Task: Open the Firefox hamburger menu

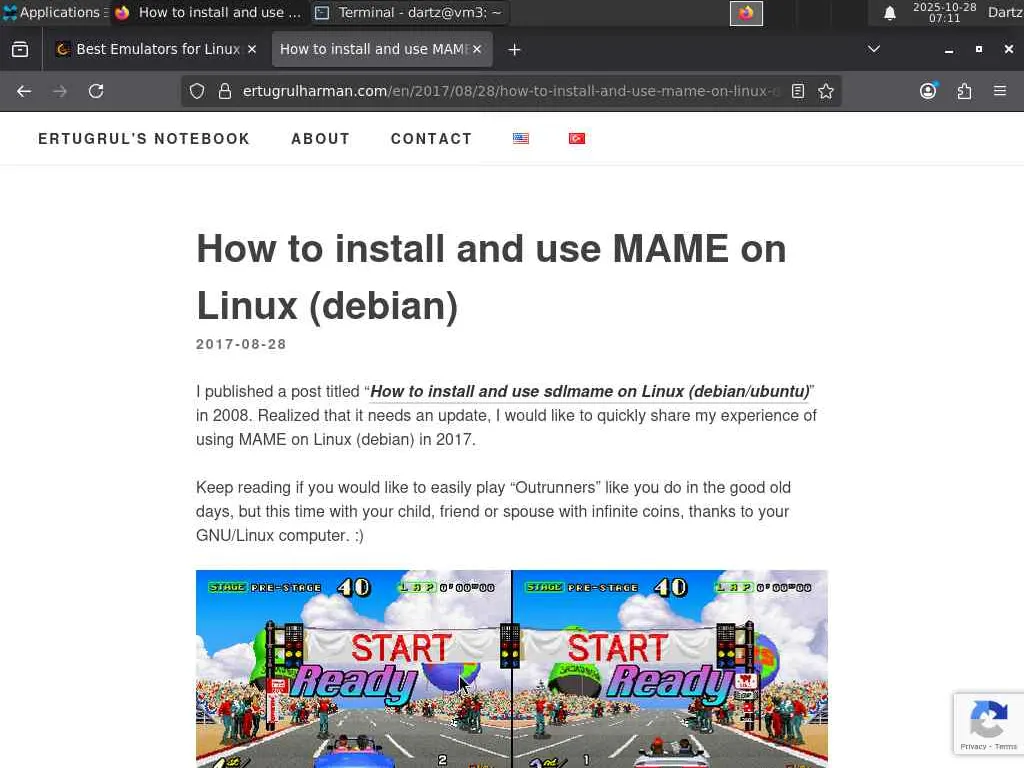Action: tap(1000, 91)
